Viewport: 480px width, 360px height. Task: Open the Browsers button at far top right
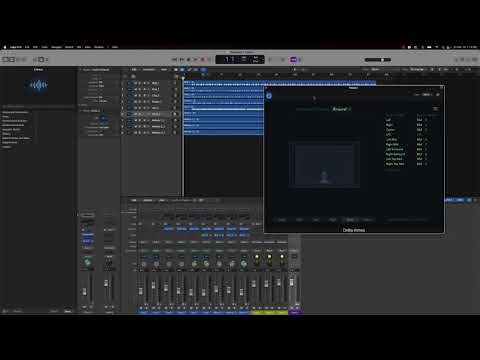point(475,60)
